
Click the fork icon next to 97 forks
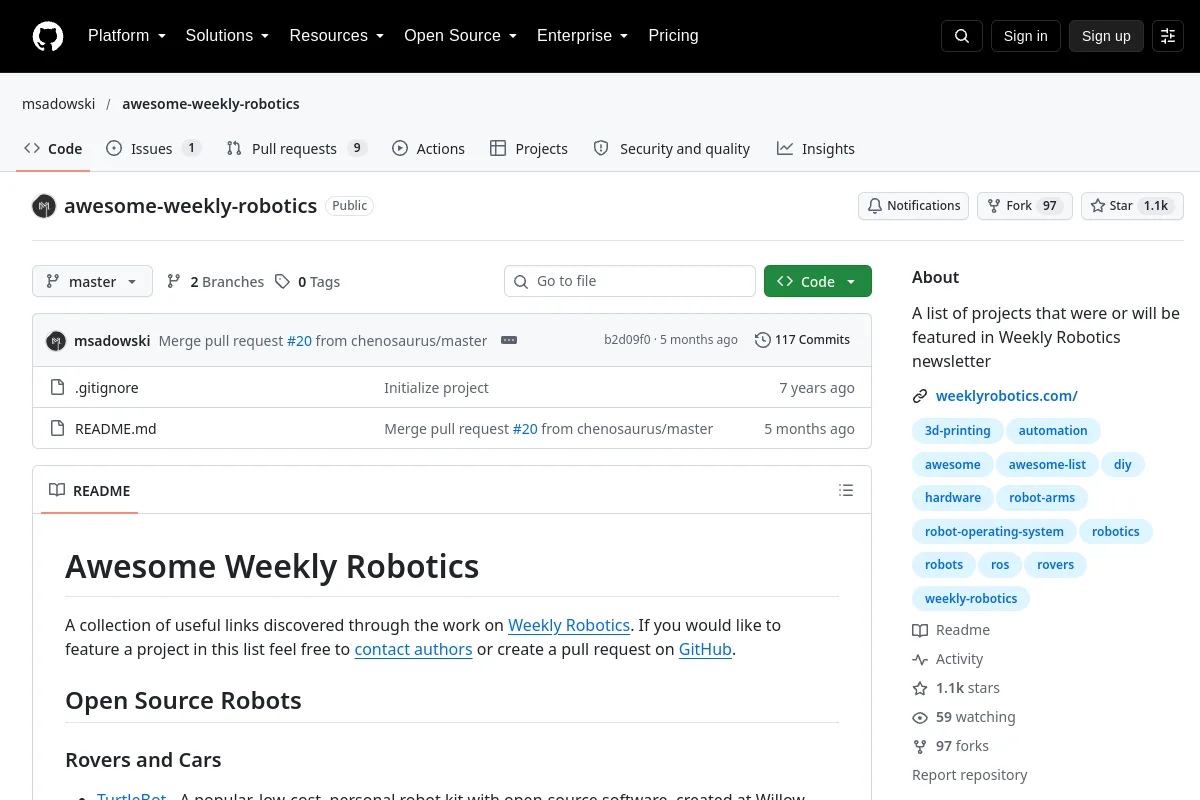(x=920, y=746)
